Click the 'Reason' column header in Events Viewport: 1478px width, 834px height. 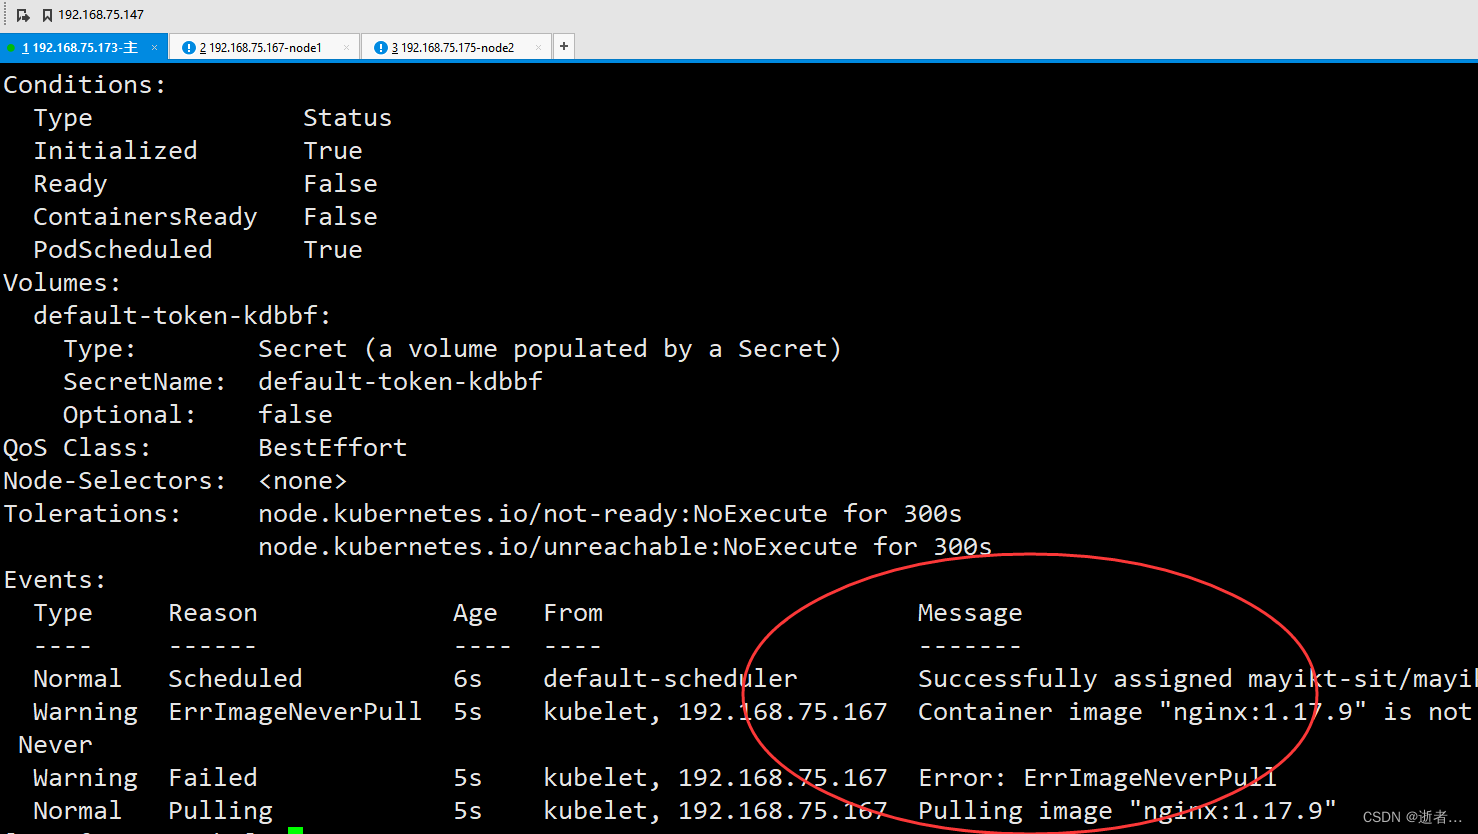[x=213, y=613]
